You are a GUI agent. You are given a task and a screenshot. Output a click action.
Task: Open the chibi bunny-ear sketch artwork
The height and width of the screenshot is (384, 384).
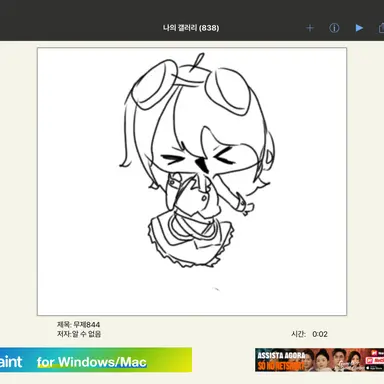tap(192, 181)
